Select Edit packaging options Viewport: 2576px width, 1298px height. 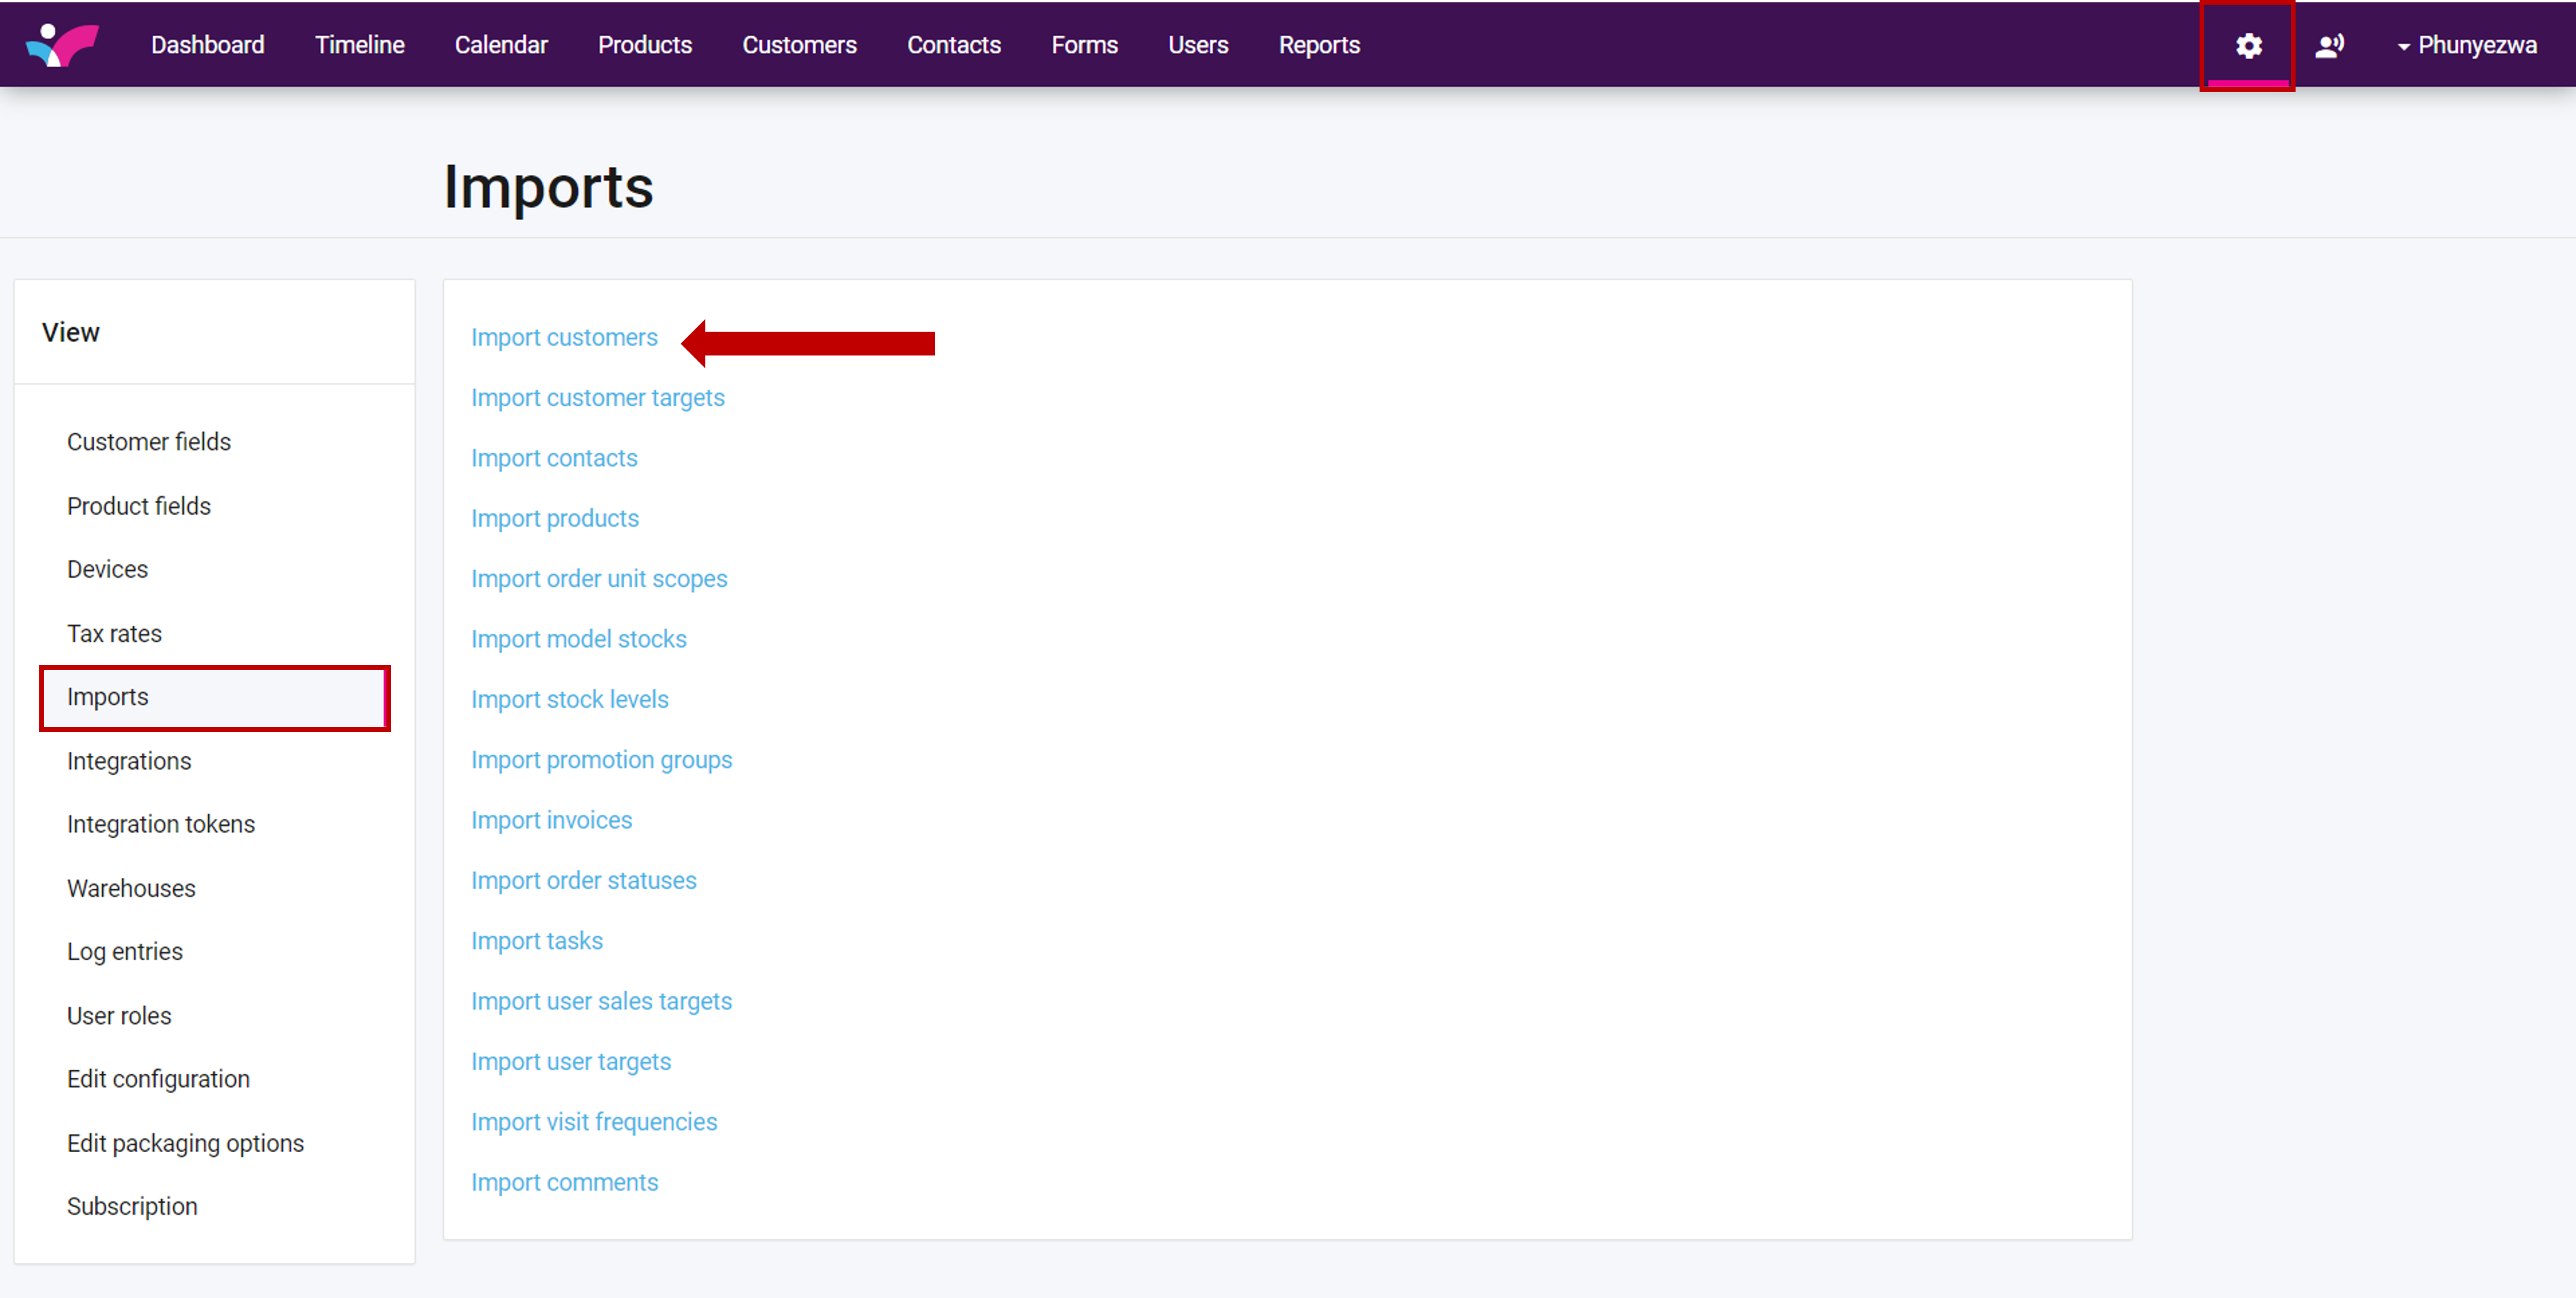[x=185, y=1144]
